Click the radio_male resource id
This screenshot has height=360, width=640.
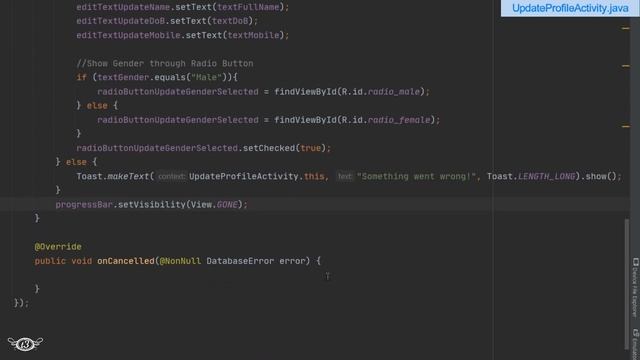click(x=393, y=91)
